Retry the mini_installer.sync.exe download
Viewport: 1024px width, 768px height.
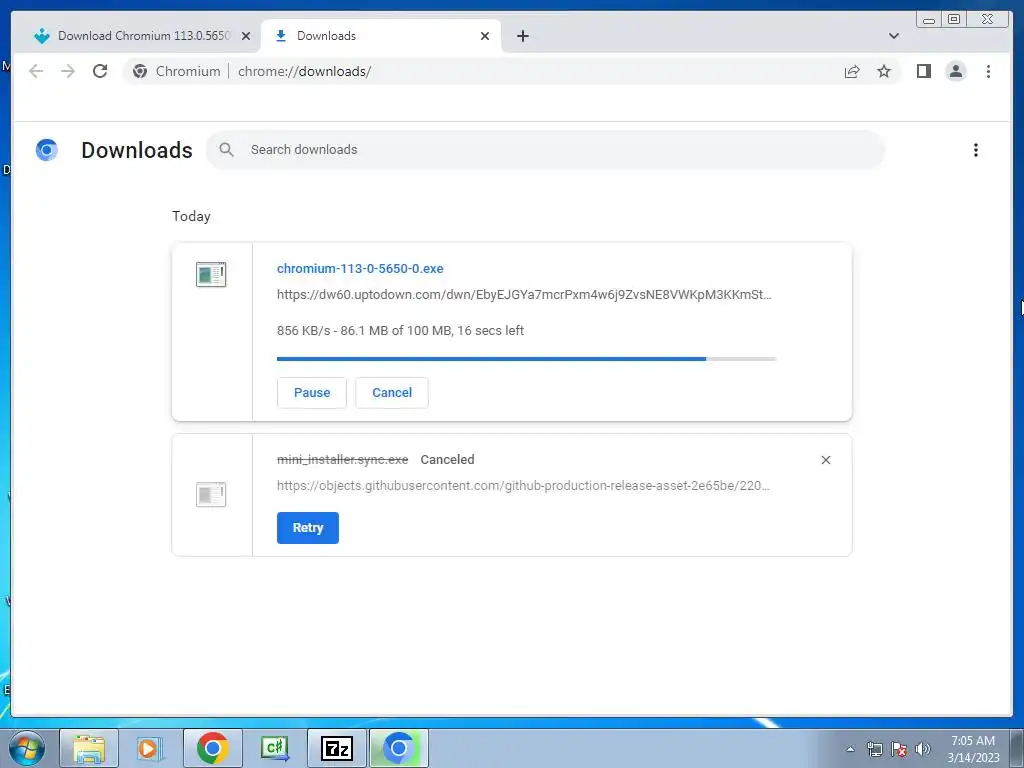pyautogui.click(x=308, y=528)
